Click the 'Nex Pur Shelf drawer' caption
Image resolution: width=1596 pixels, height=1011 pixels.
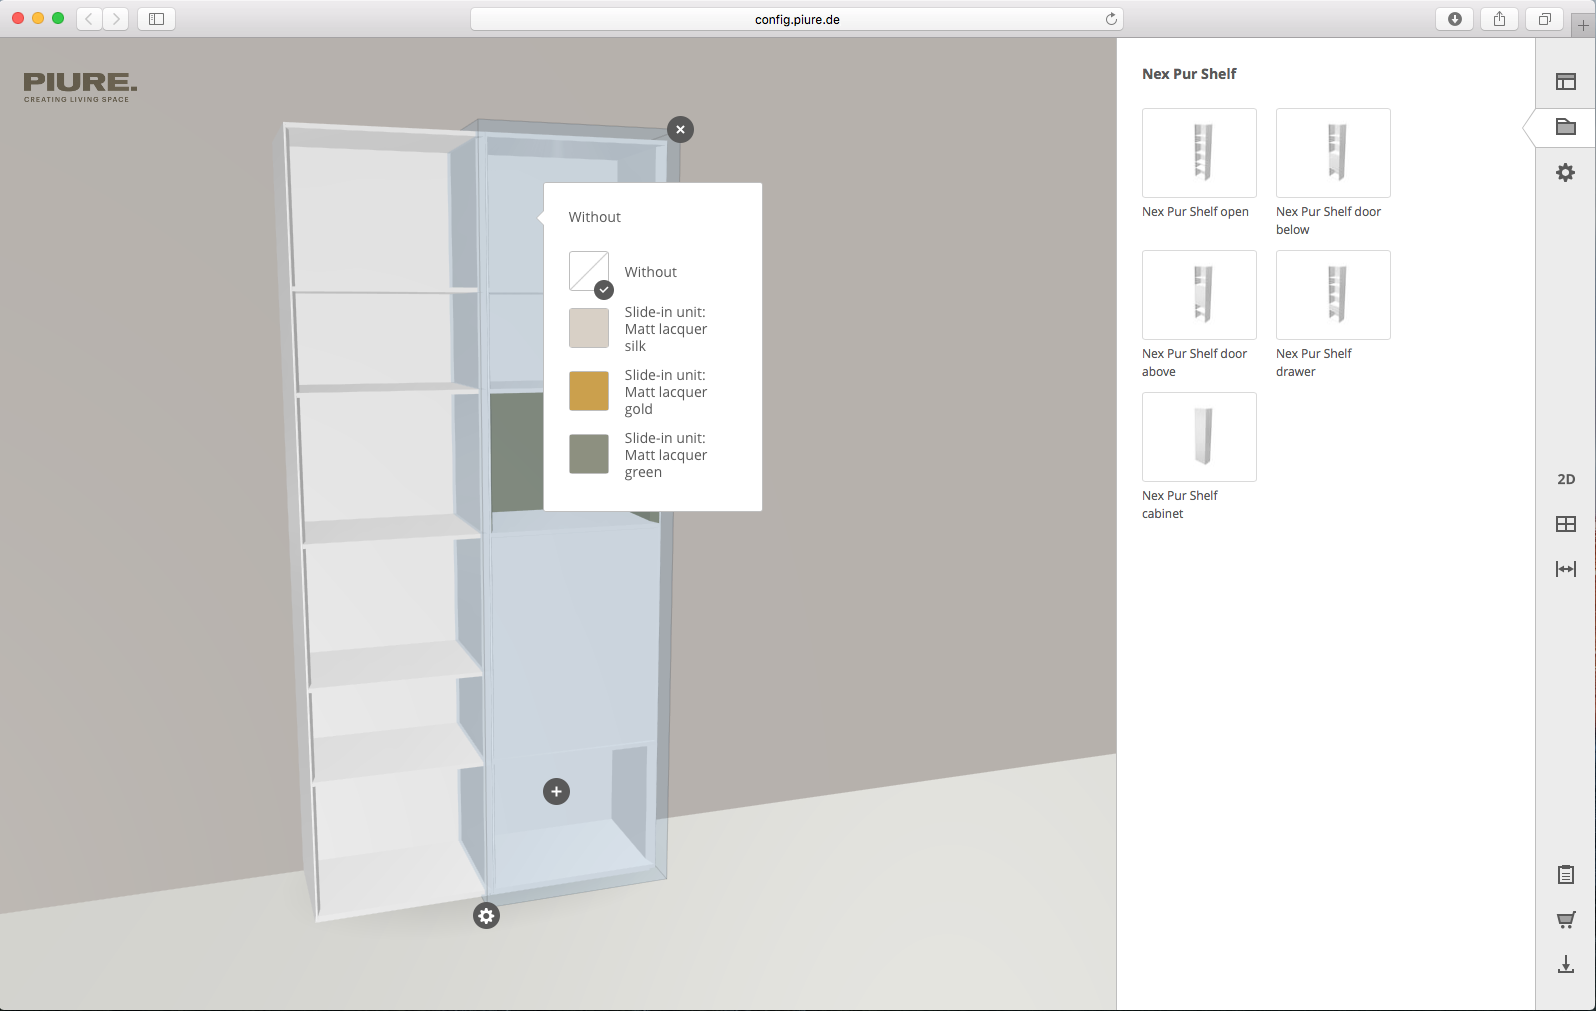coord(1314,362)
